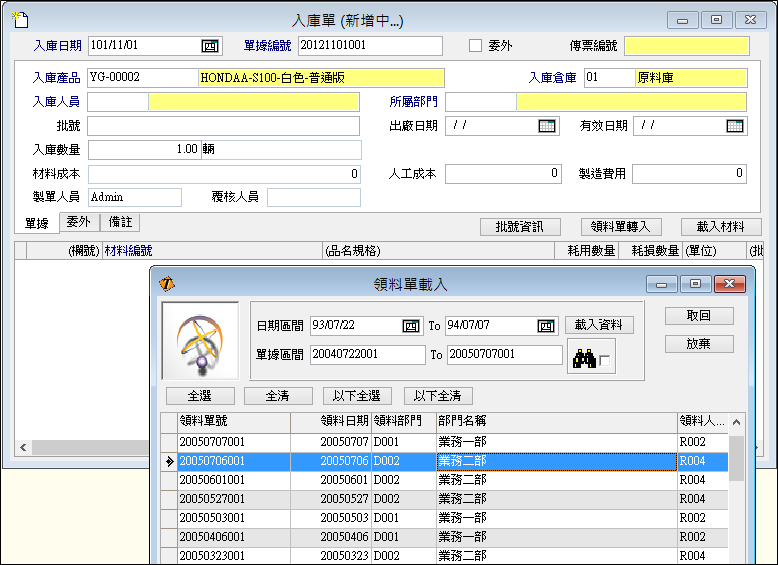Open calendar picker for 入庫日期 field
Screen dimensions: 778x565
pos(210,46)
